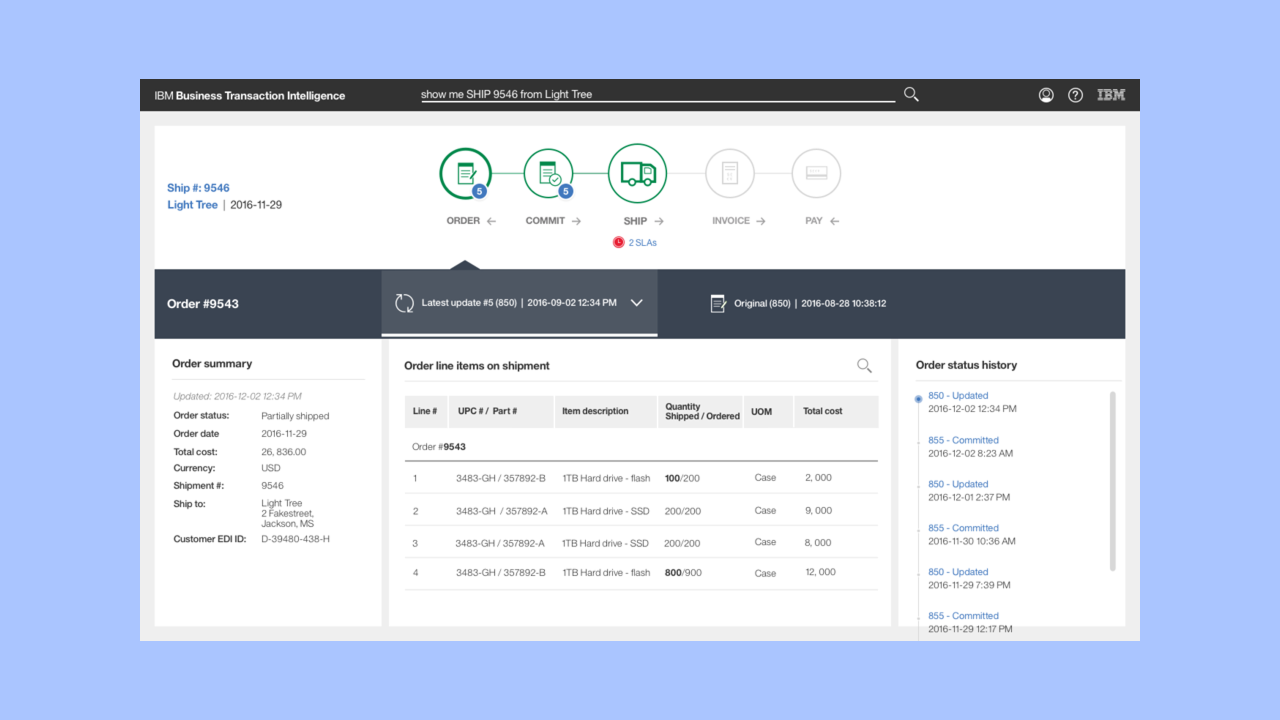The height and width of the screenshot is (720, 1280).
Task: Click total cost 8, 000 cell
Action: tap(818, 543)
